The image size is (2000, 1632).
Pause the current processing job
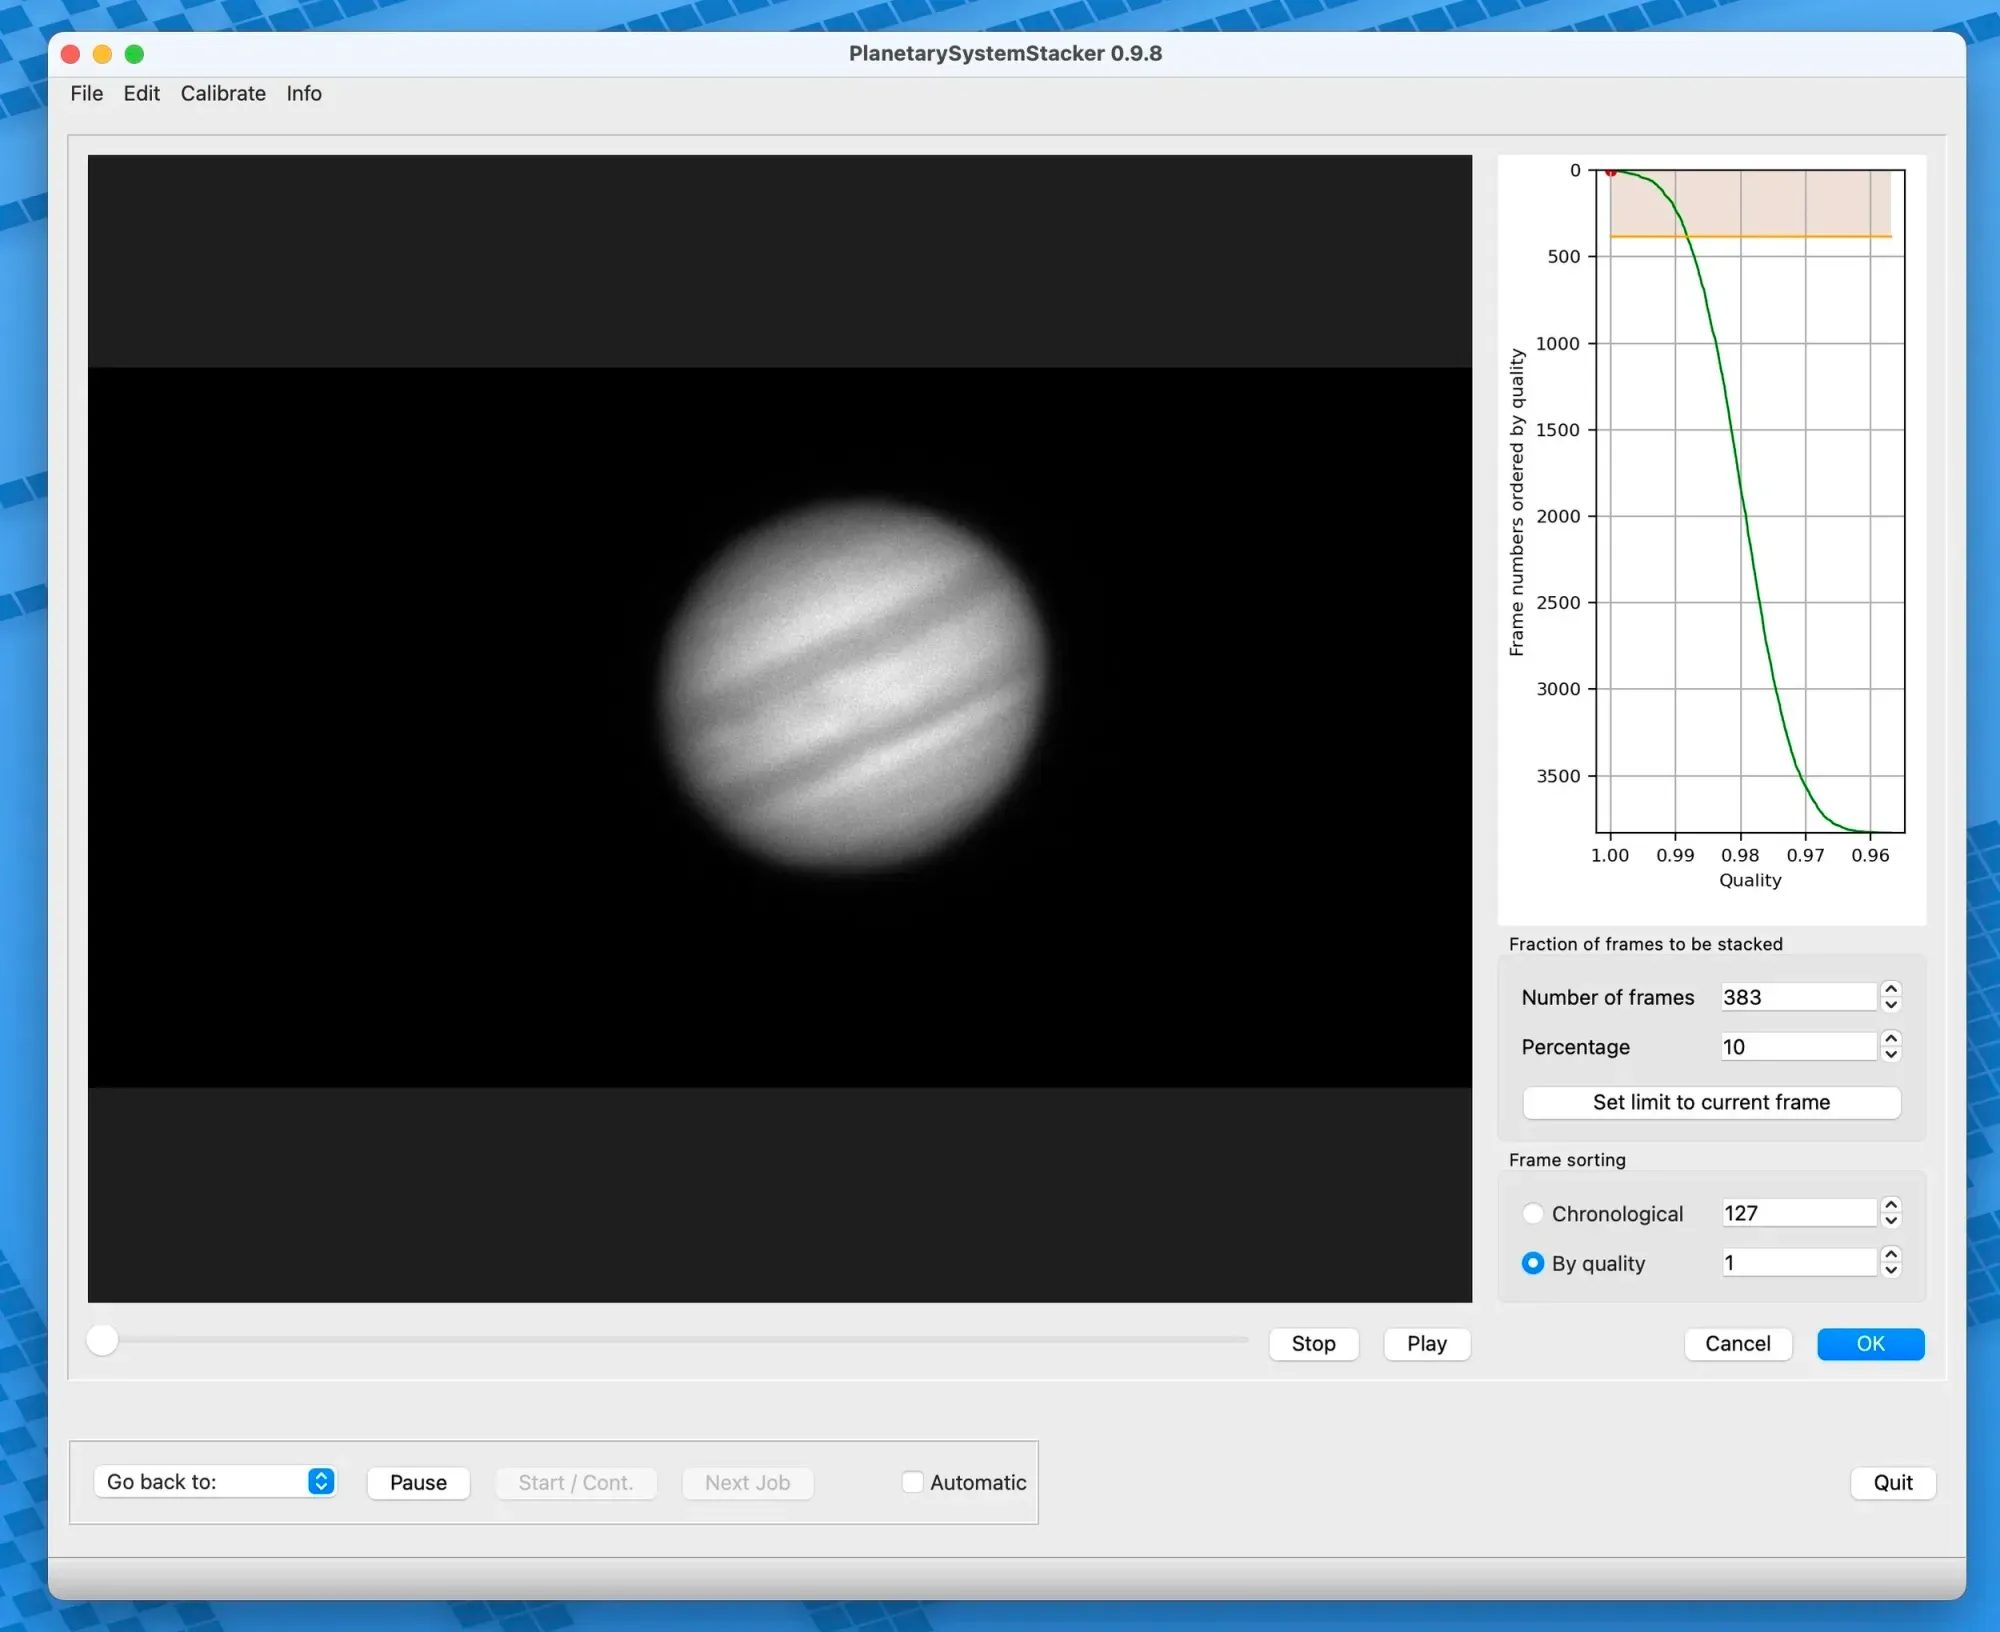417,1482
